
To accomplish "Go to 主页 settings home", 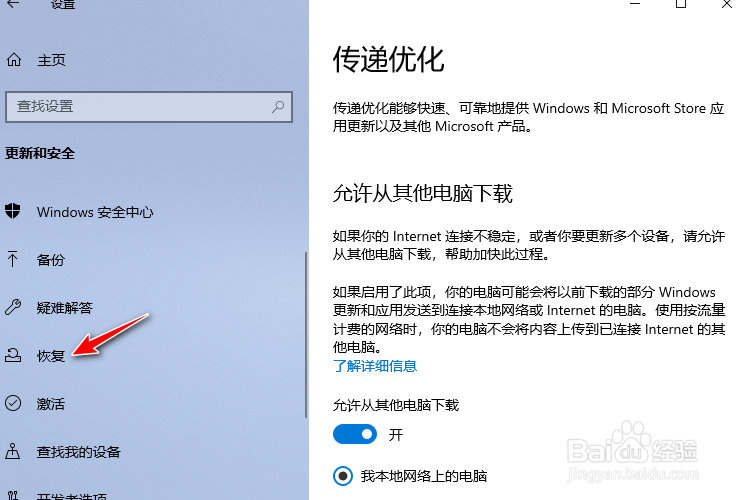I will tap(51, 60).
